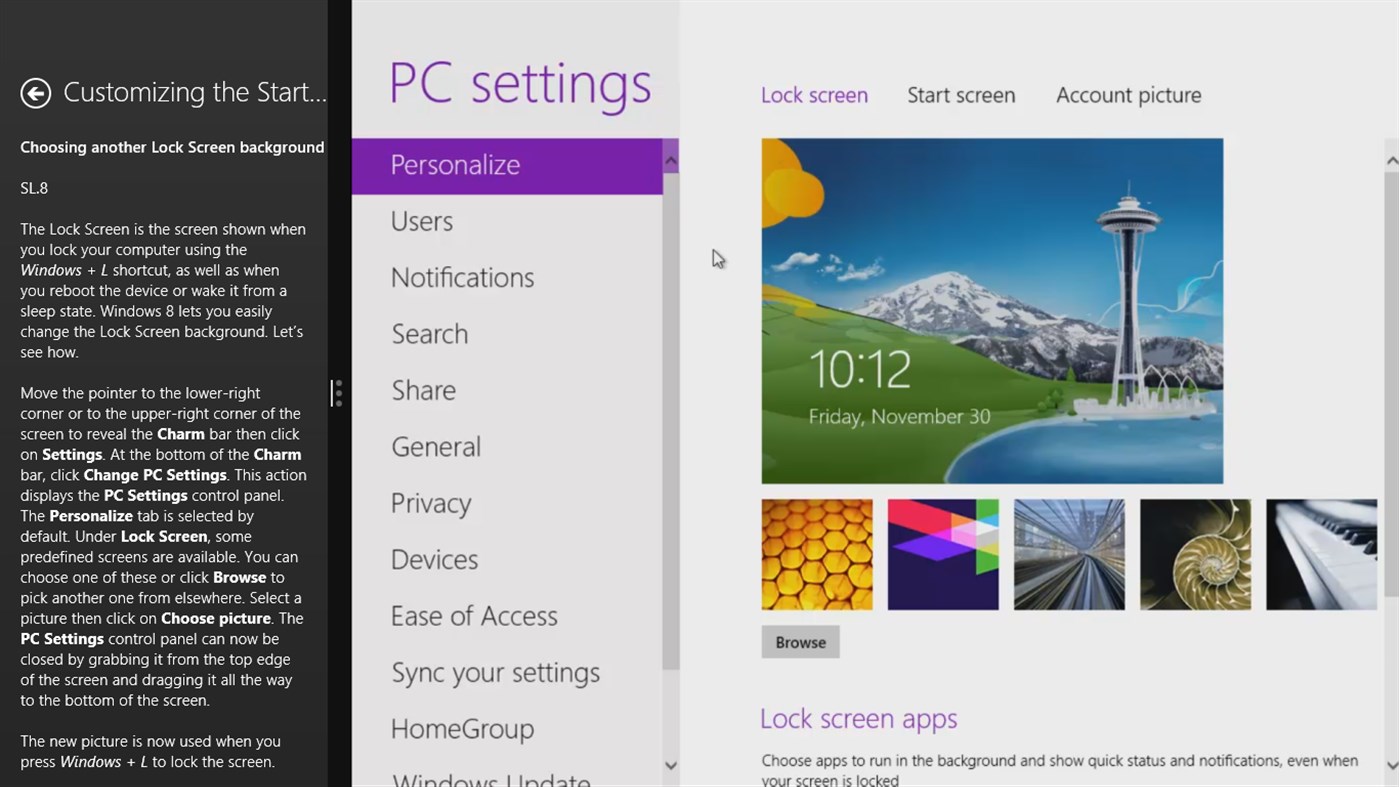Open the Account picture tab
Screen dimensions: 1399x787
point(1128,95)
